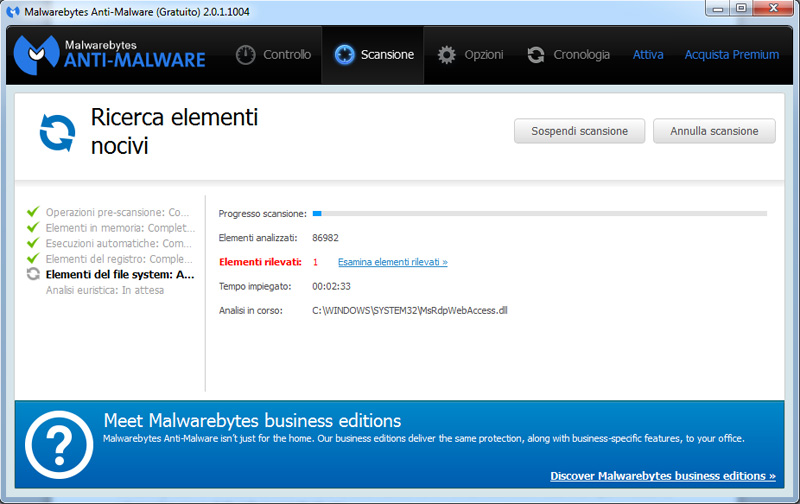800x504 pixels.
Task: Select Analisi euristica: In attesa text
Action: click(x=105, y=290)
